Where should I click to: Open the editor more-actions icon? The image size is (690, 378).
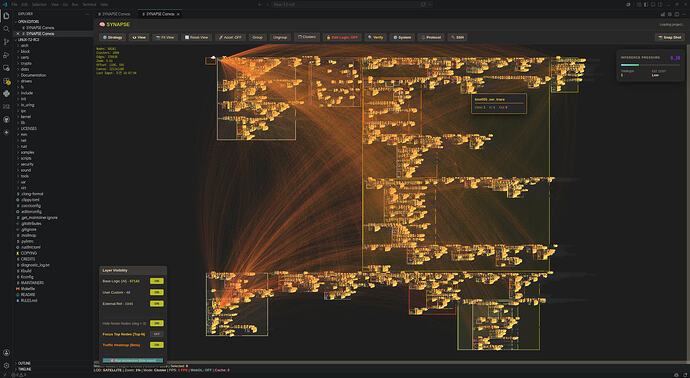(x=684, y=14)
